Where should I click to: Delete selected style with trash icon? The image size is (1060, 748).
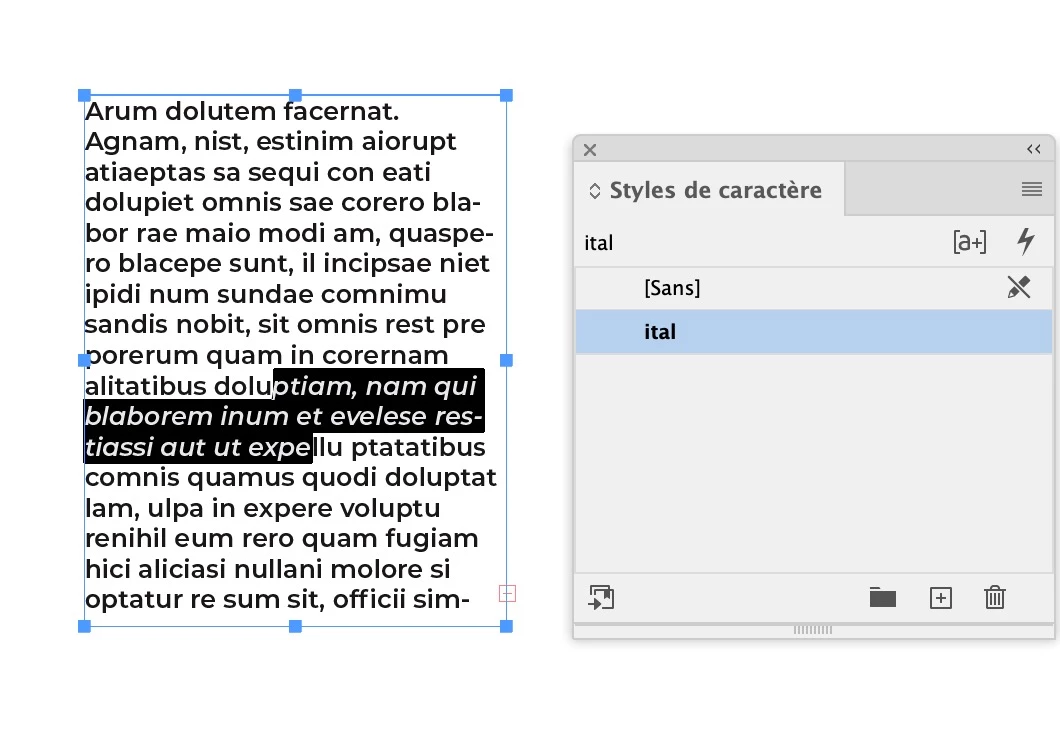(994, 597)
